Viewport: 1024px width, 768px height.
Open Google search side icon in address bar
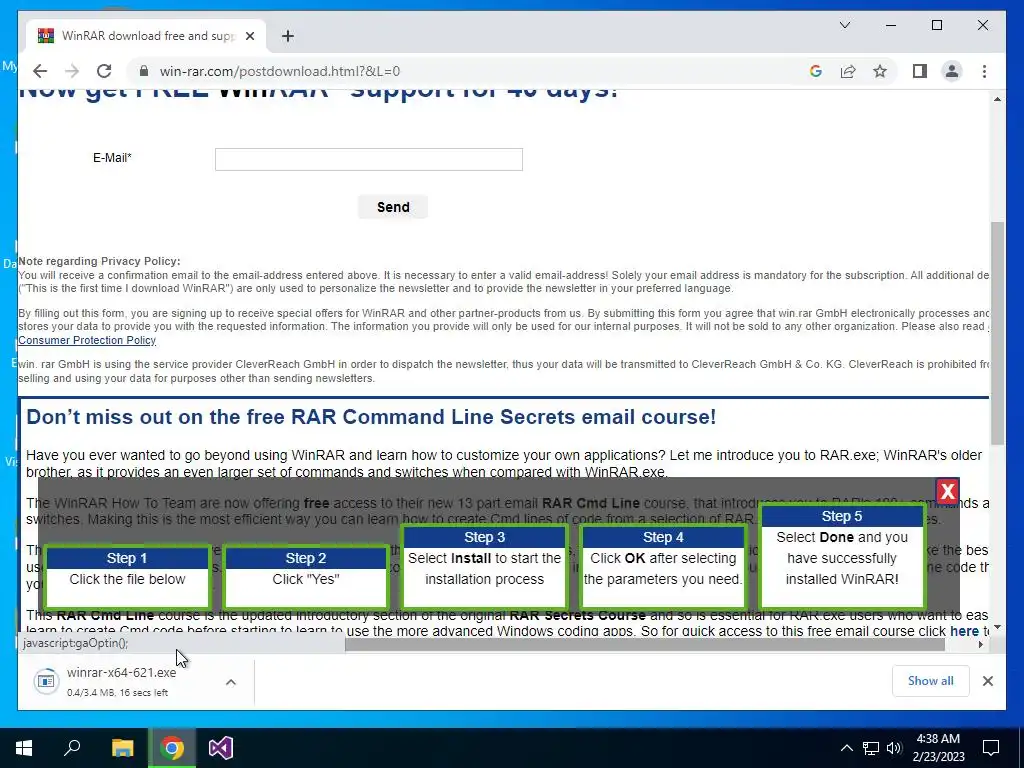[x=816, y=71]
